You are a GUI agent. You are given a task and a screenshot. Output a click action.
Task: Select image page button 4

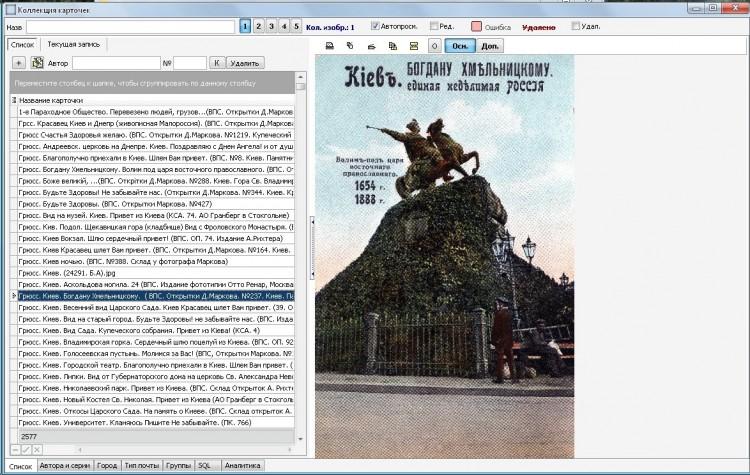(284, 26)
